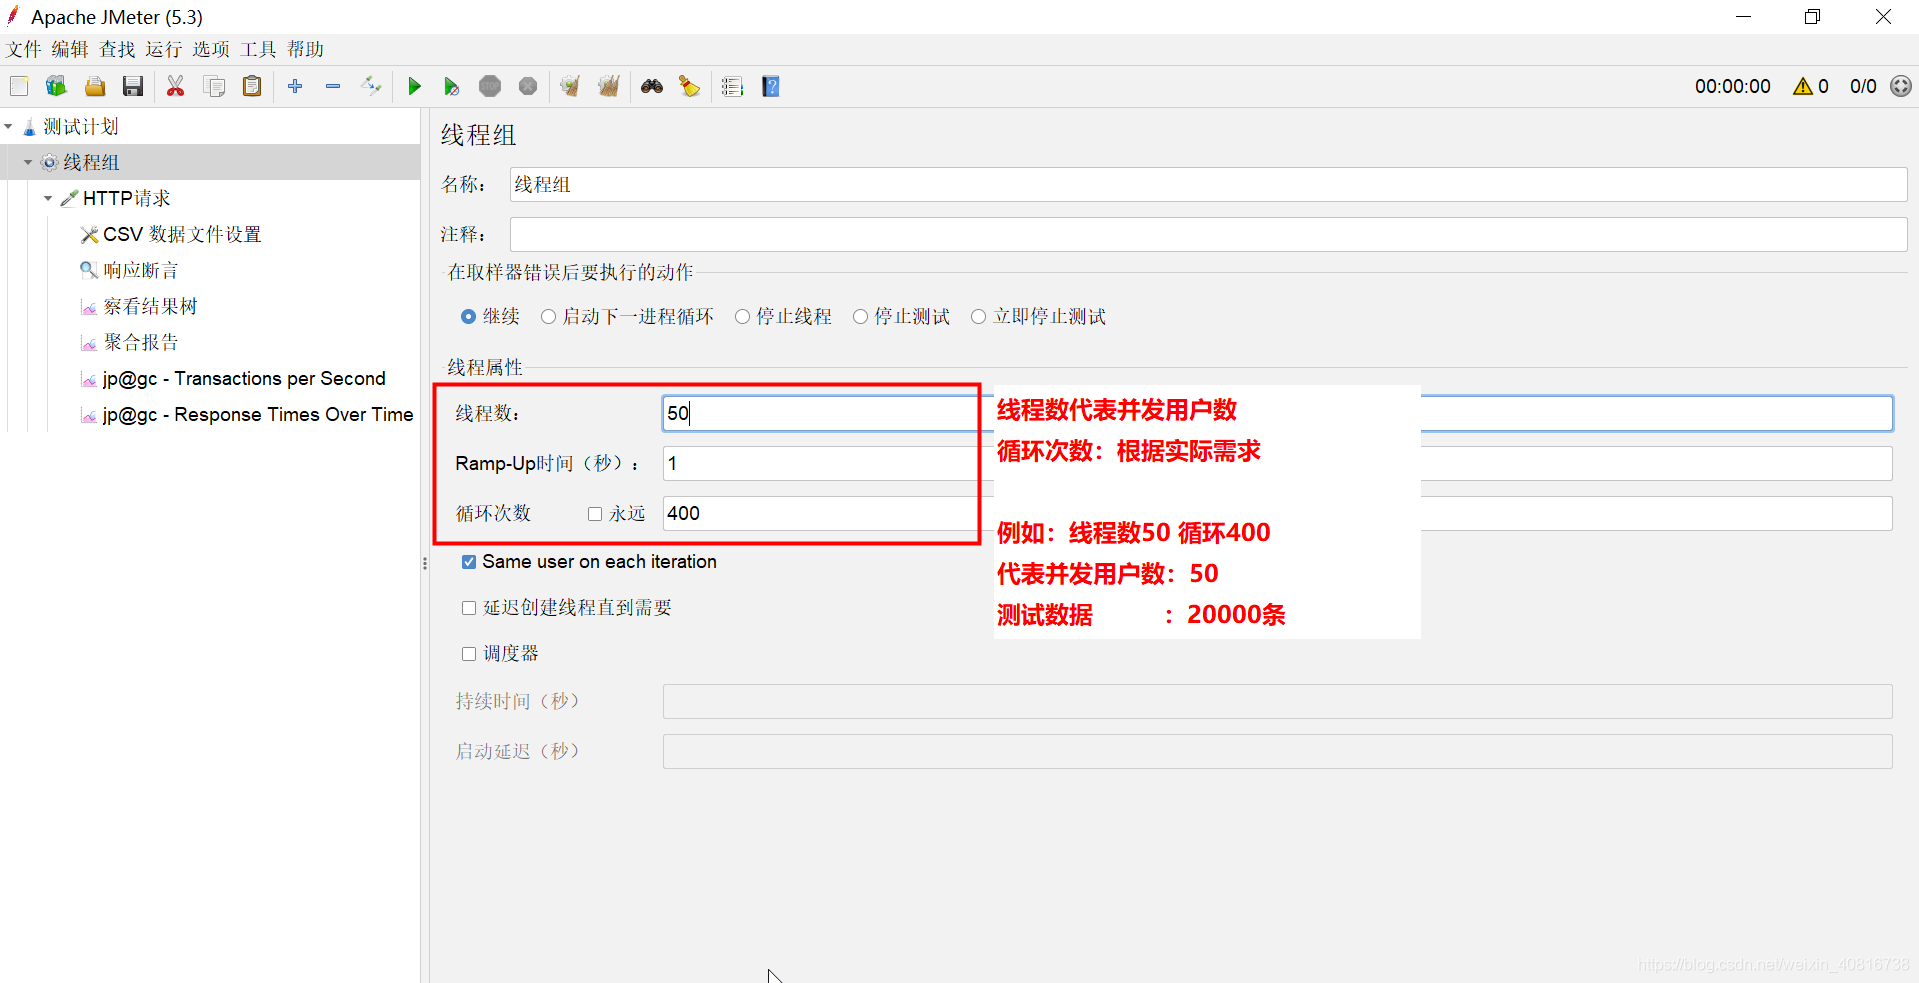This screenshot has width=1919, height=983.
Task: Click the Clear results broom icon
Action: pyautogui.click(x=570, y=87)
